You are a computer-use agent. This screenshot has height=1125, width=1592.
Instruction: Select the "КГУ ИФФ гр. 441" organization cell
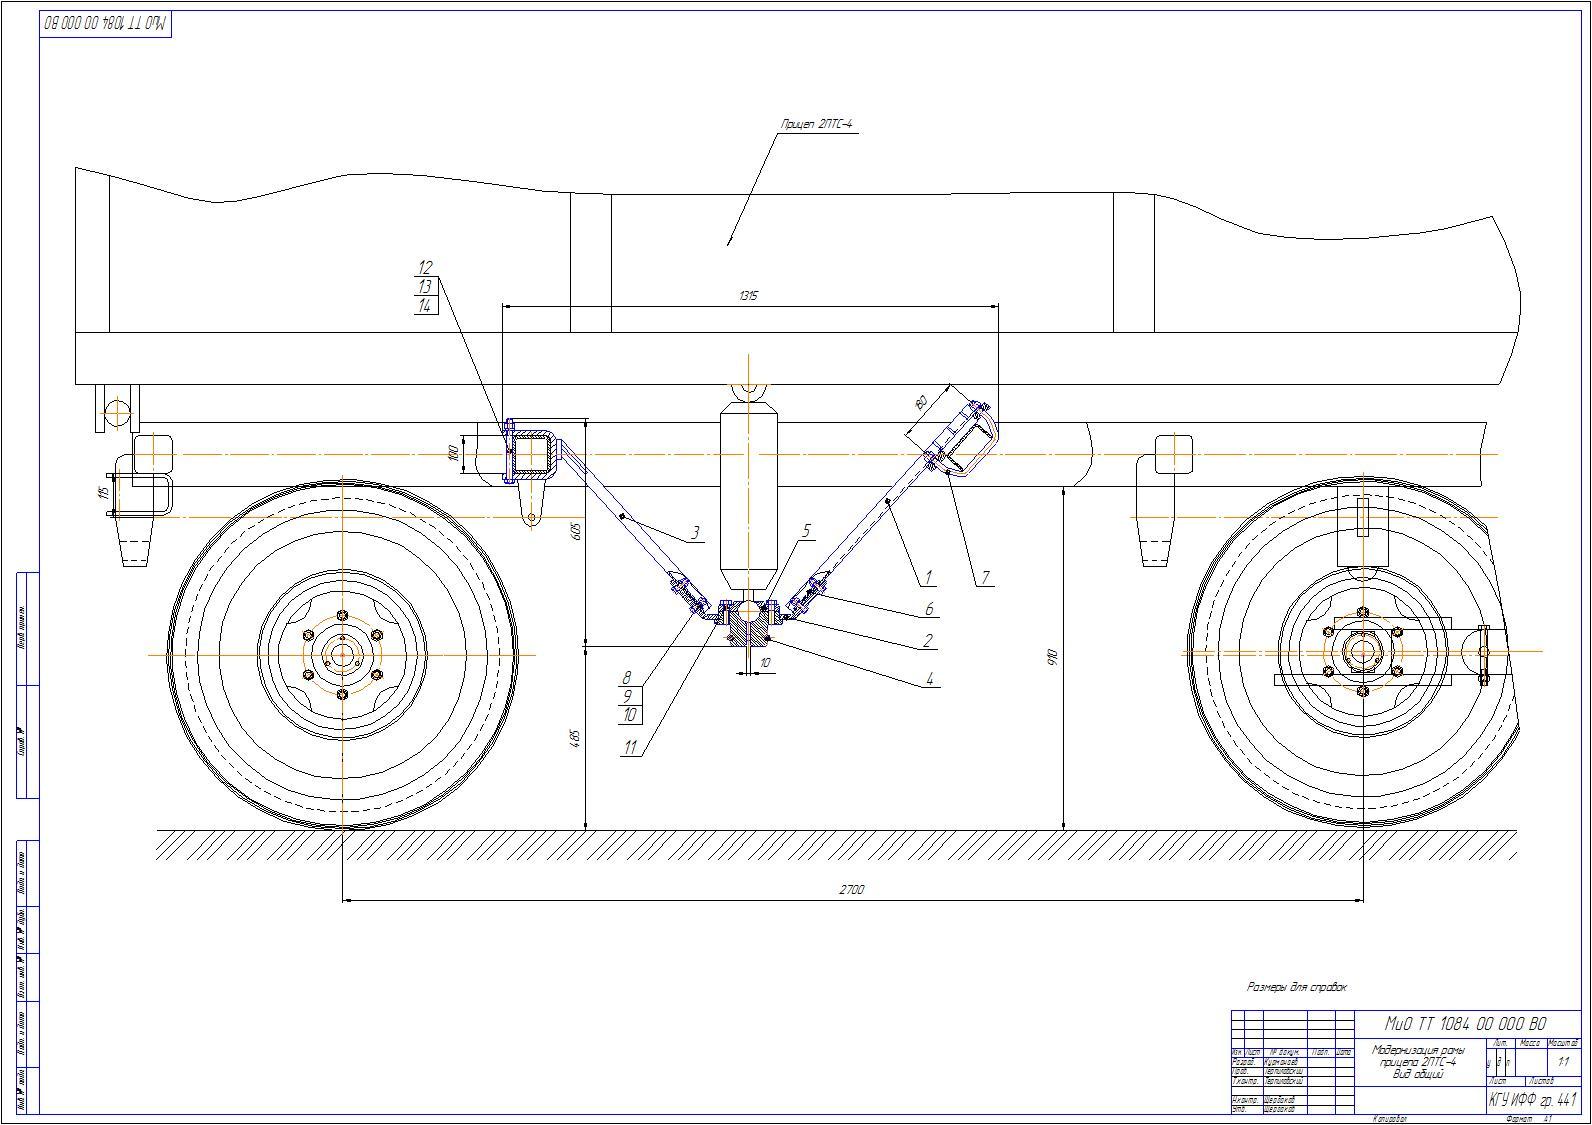(1532, 1100)
